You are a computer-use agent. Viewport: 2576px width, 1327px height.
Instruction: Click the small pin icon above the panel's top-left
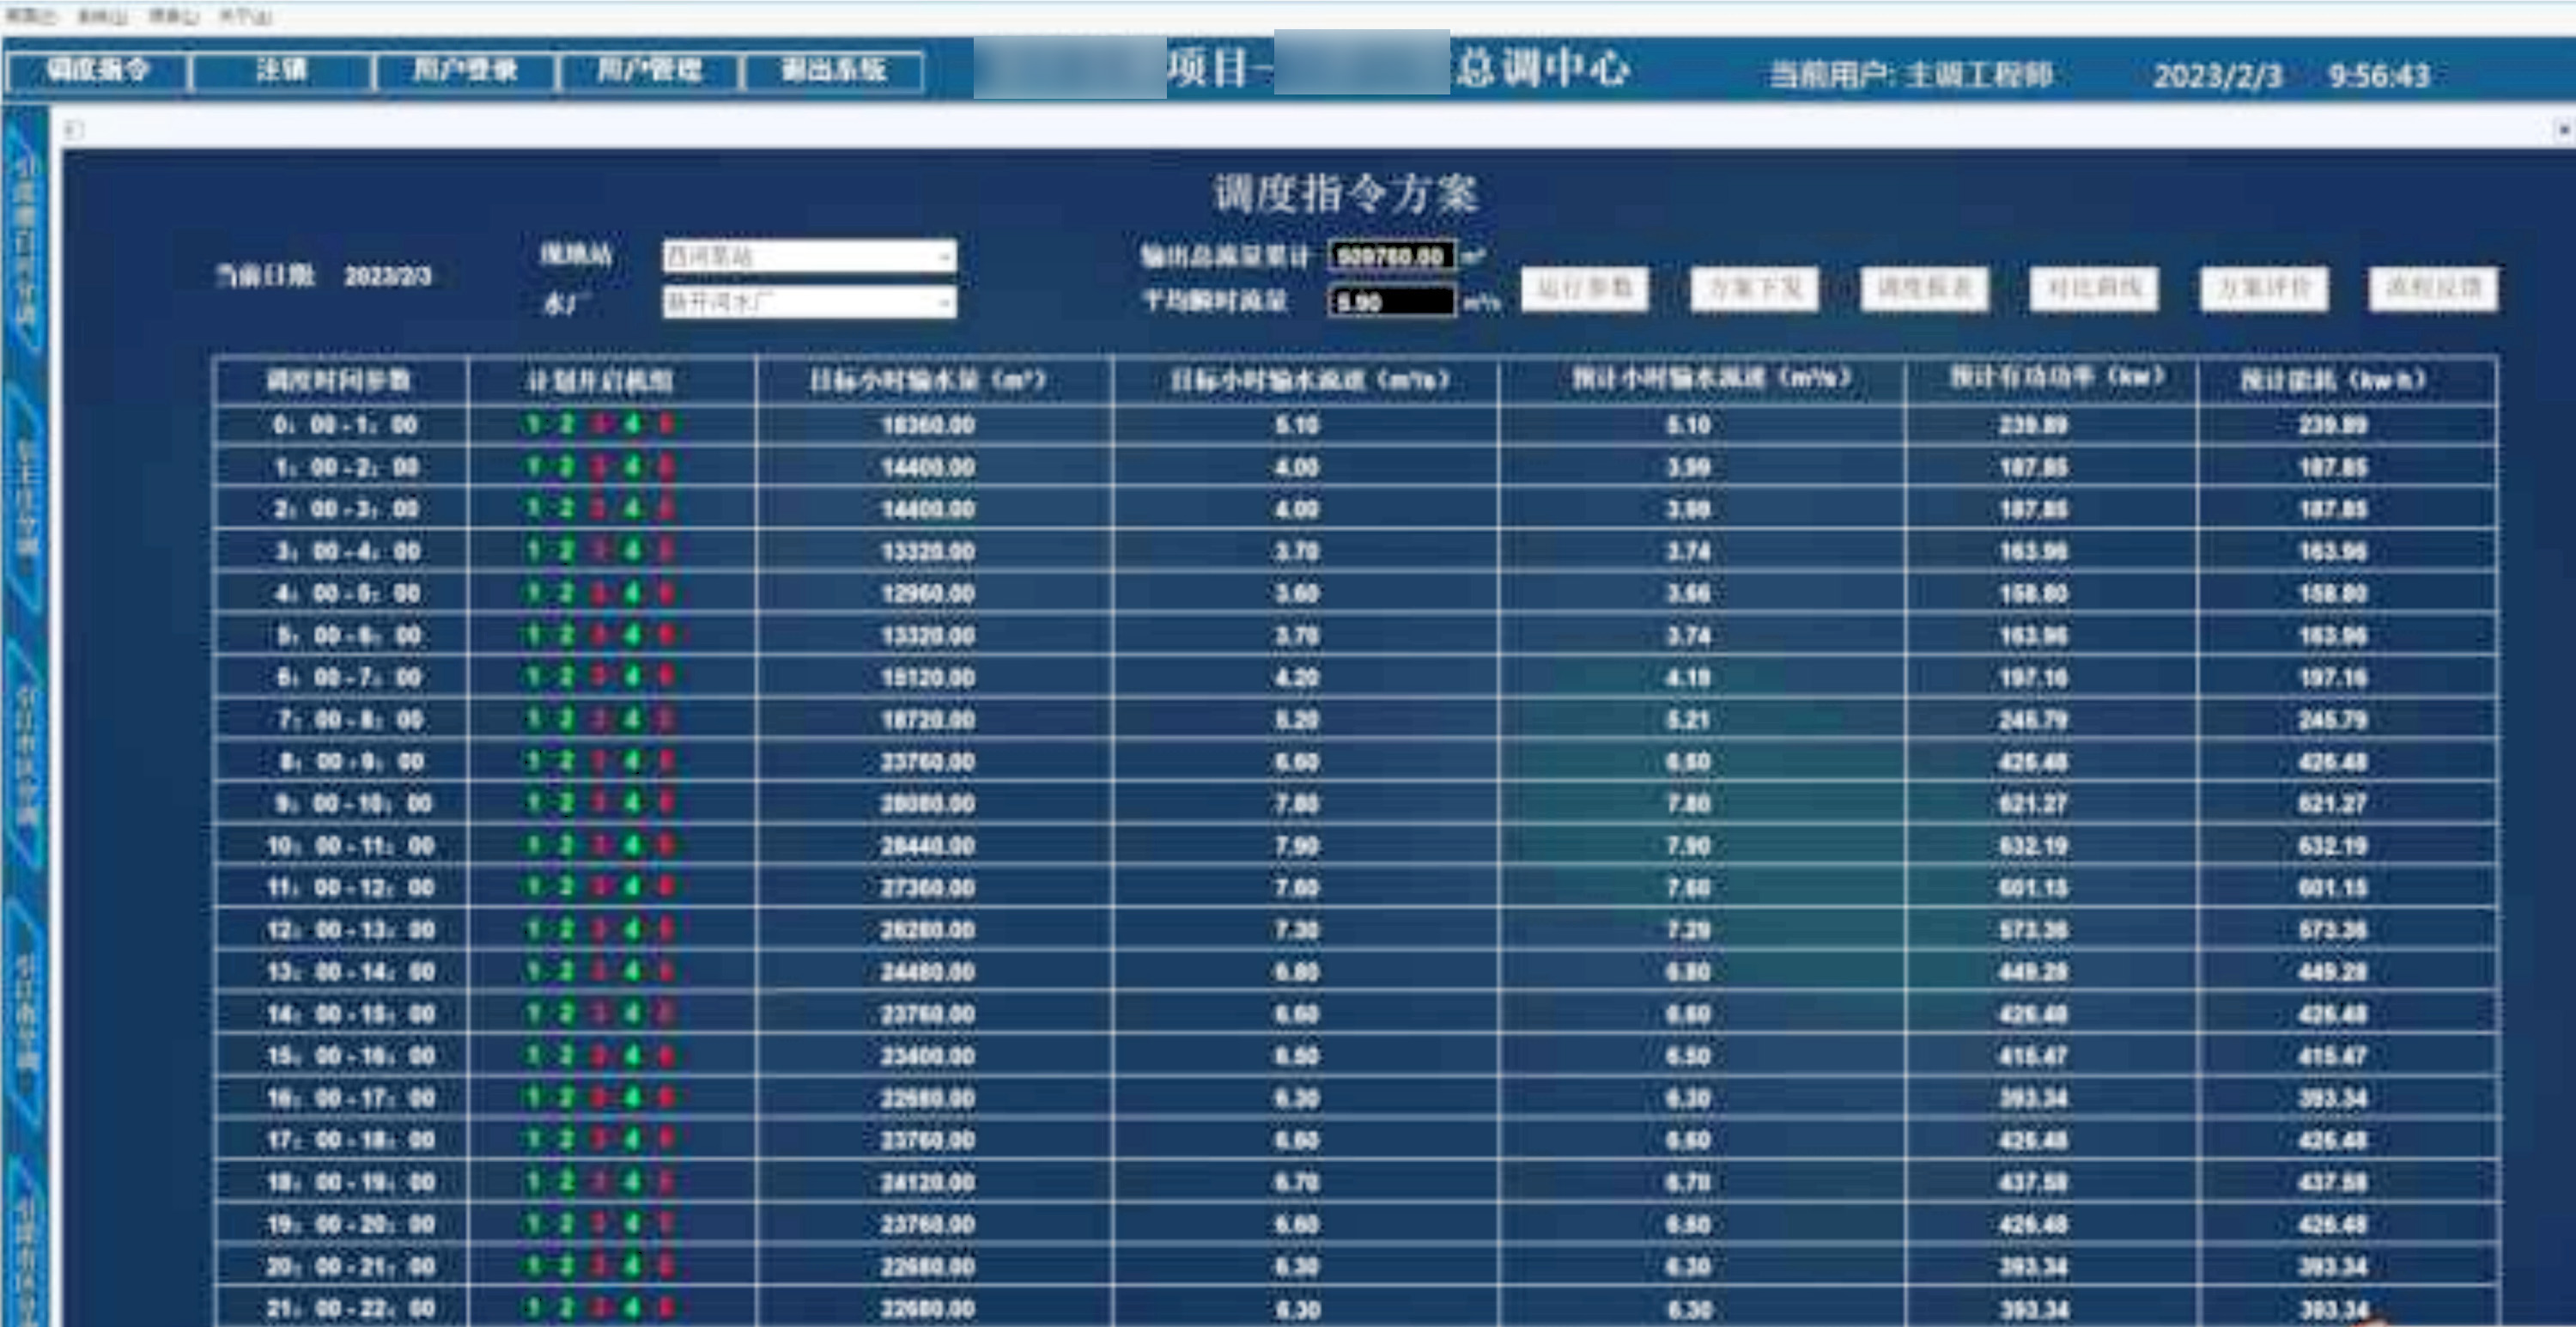pos(73,129)
